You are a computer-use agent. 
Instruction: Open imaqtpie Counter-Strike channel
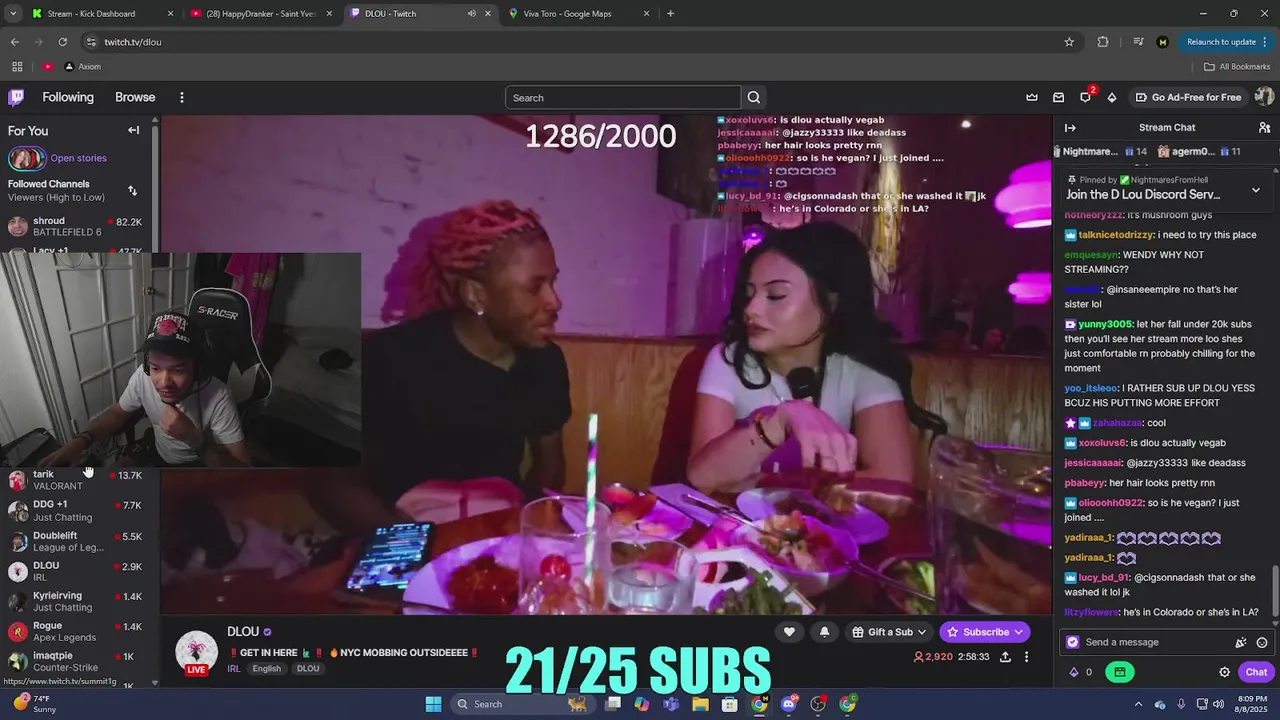coord(76,661)
